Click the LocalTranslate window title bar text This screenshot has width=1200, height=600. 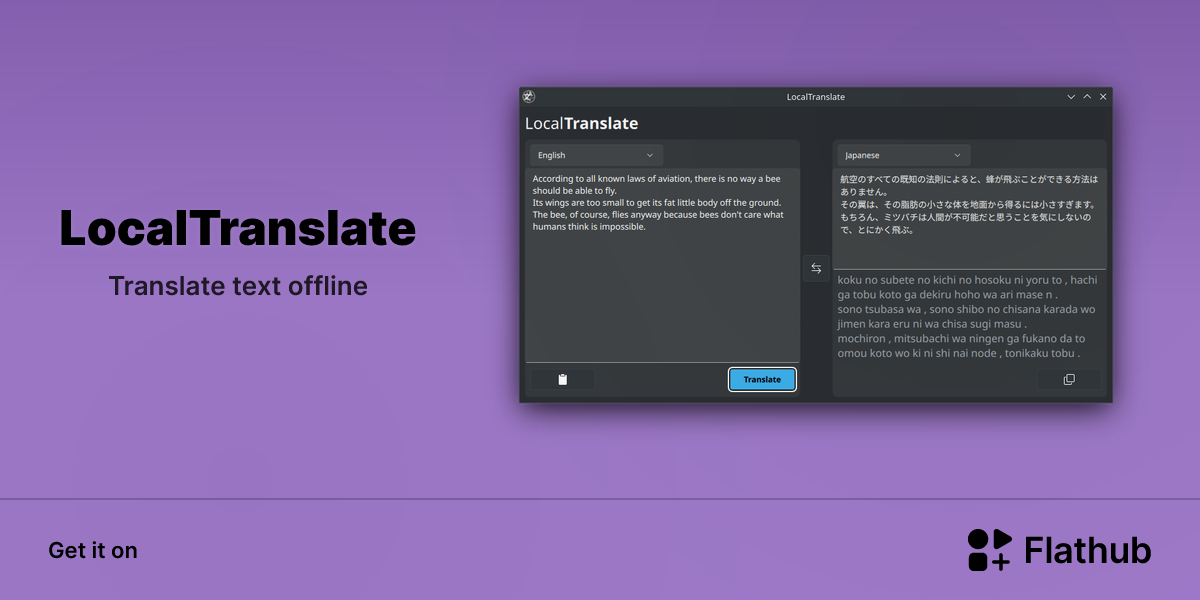point(816,97)
